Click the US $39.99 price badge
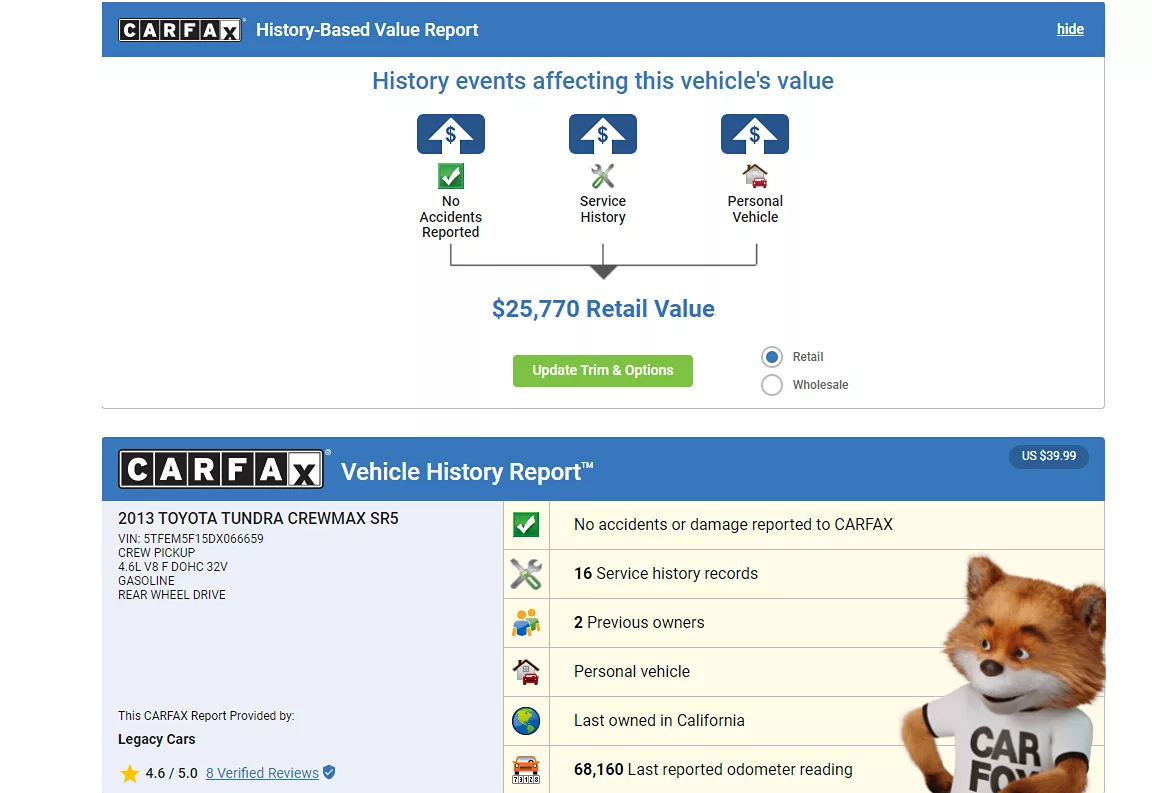Viewport: 1152px width, 793px height. (1049, 456)
